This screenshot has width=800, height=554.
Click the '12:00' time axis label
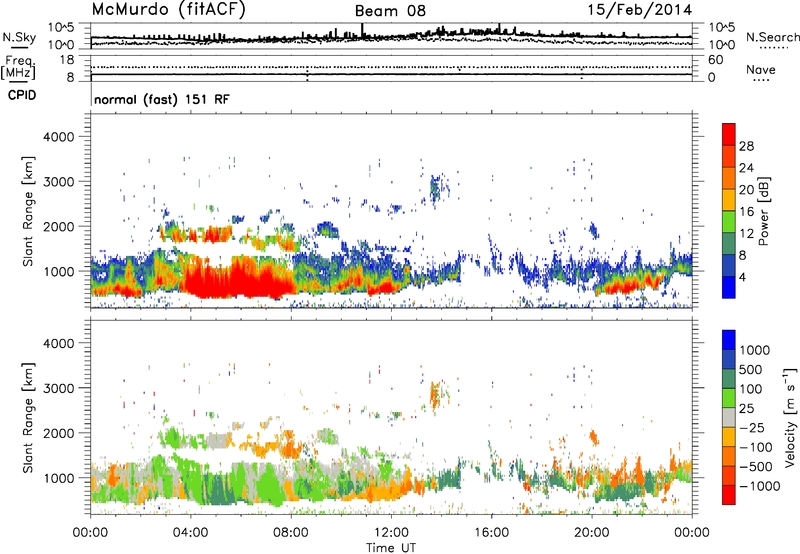(391, 533)
